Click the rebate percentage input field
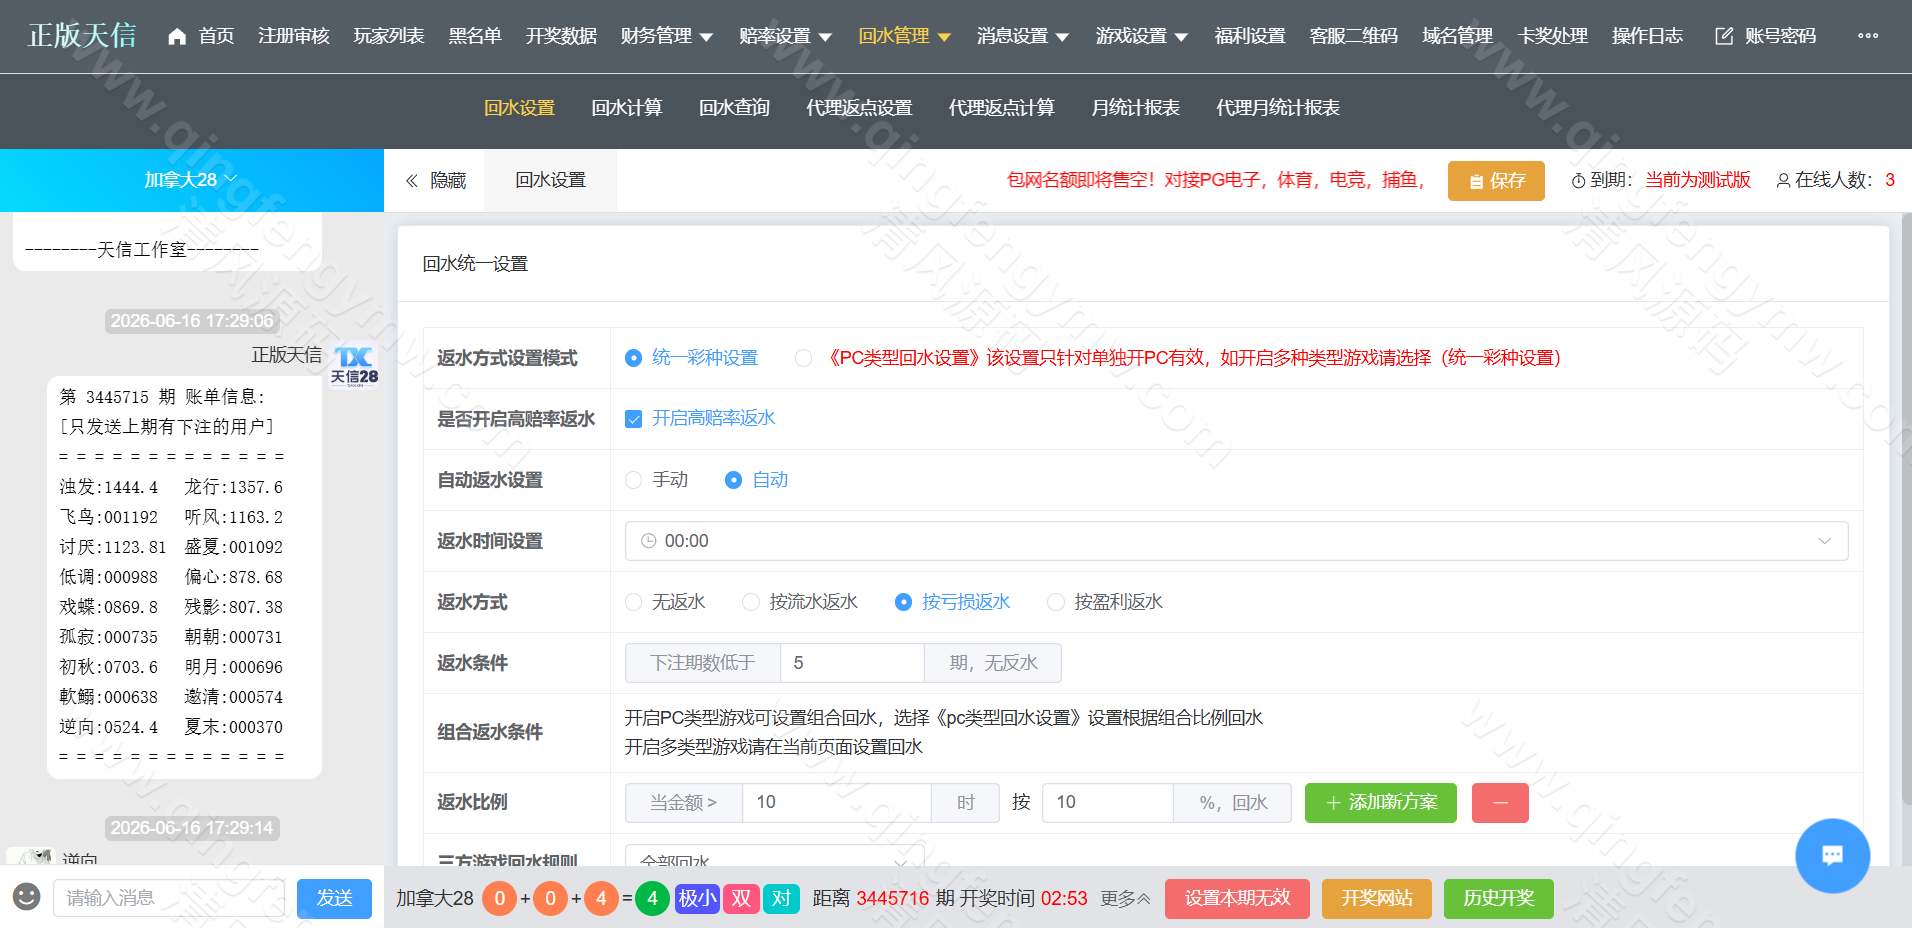The width and height of the screenshot is (1912, 928). (1107, 803)
